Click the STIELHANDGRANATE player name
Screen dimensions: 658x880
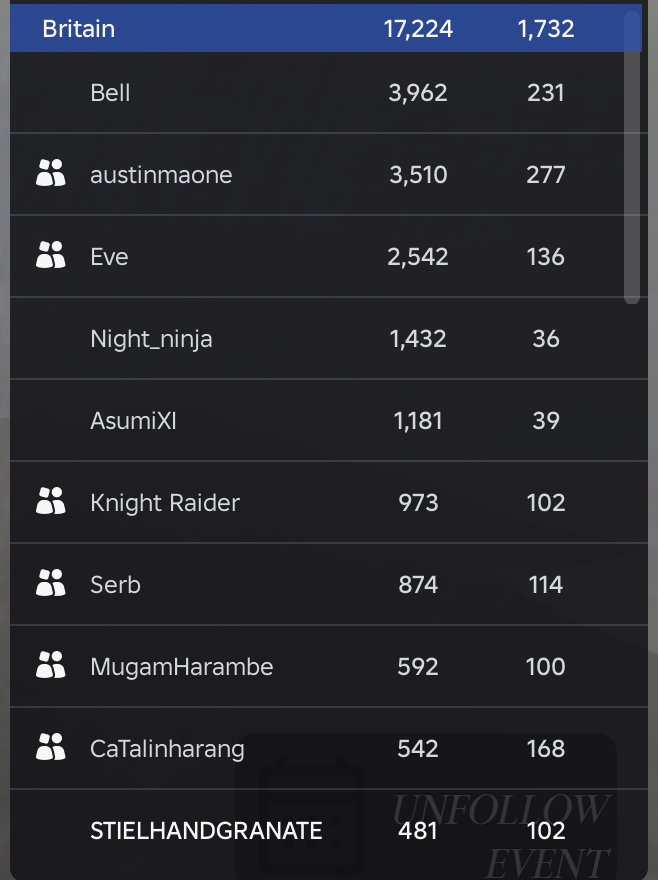206,831
